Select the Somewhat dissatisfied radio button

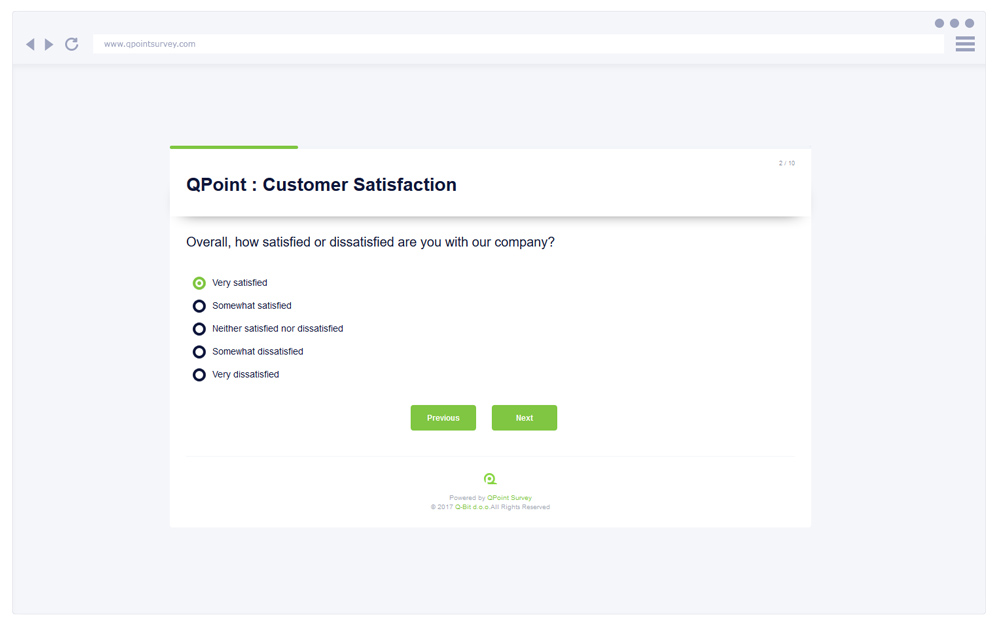coord(199,352)
